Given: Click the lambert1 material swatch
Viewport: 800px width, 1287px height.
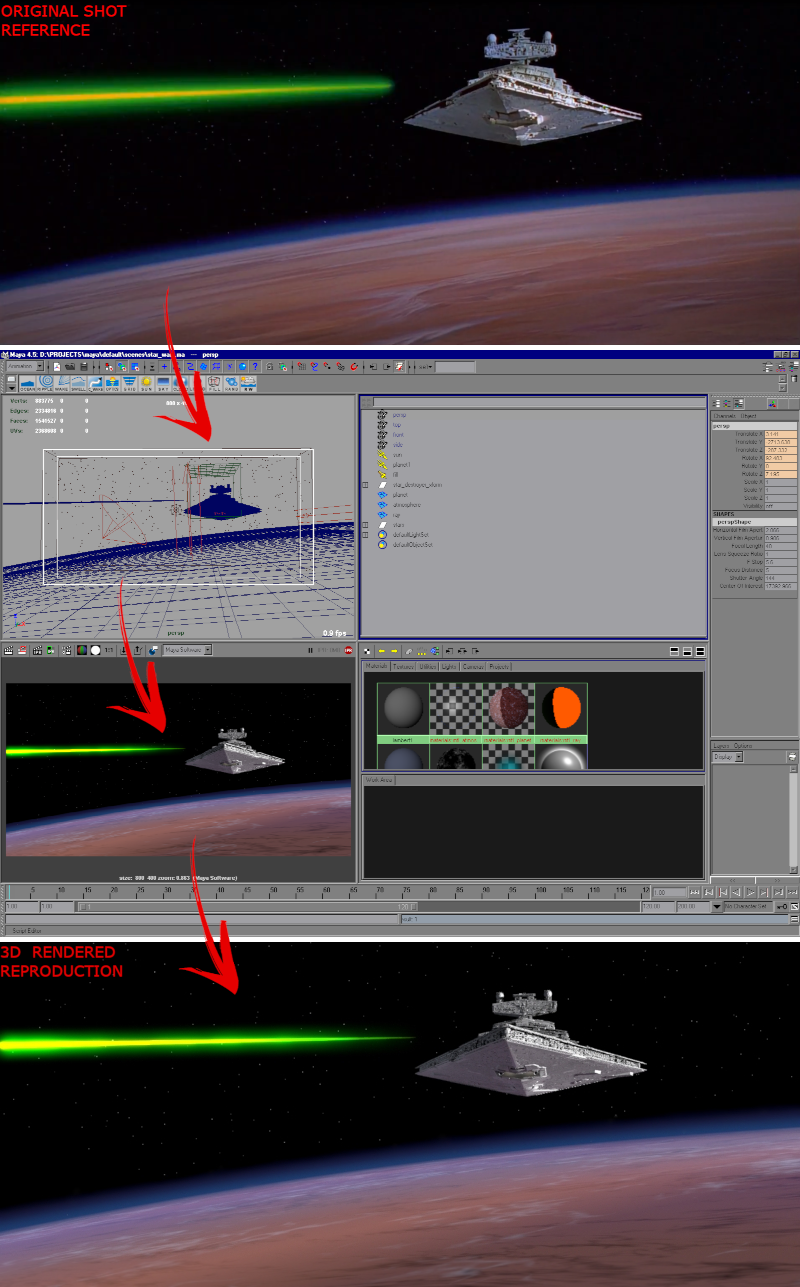Looking at the screenshot, I should (403, 708).
